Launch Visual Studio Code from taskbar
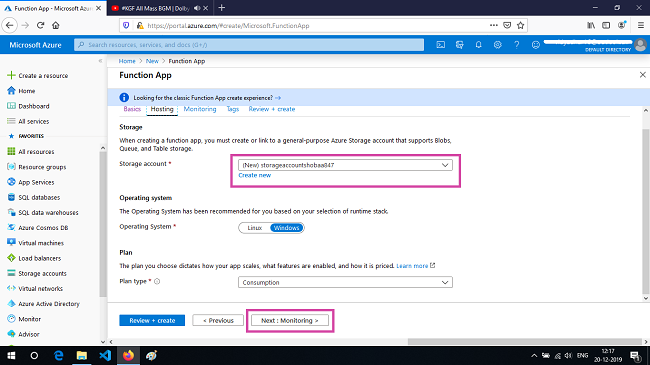The width and height of the screenshot is (650, 365). pyautogui.click(x=105, y=355)
